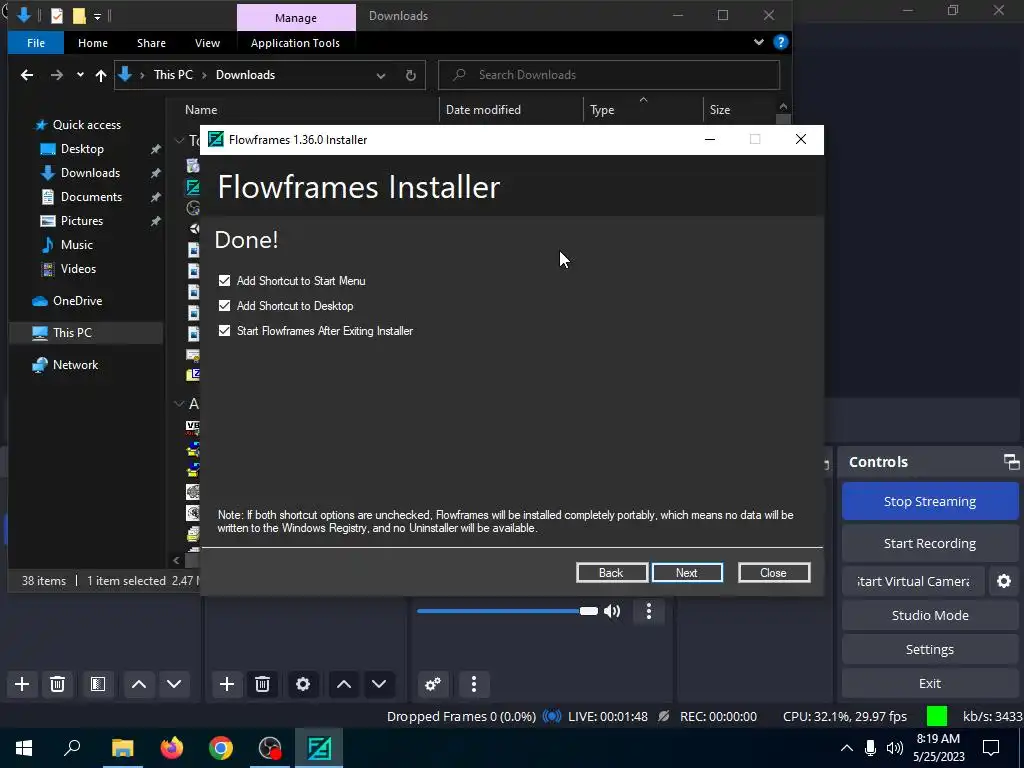Start the OBS Virtual Camera
The height and width of the screenshot is (768, 1024).
[x=913, y=581]
